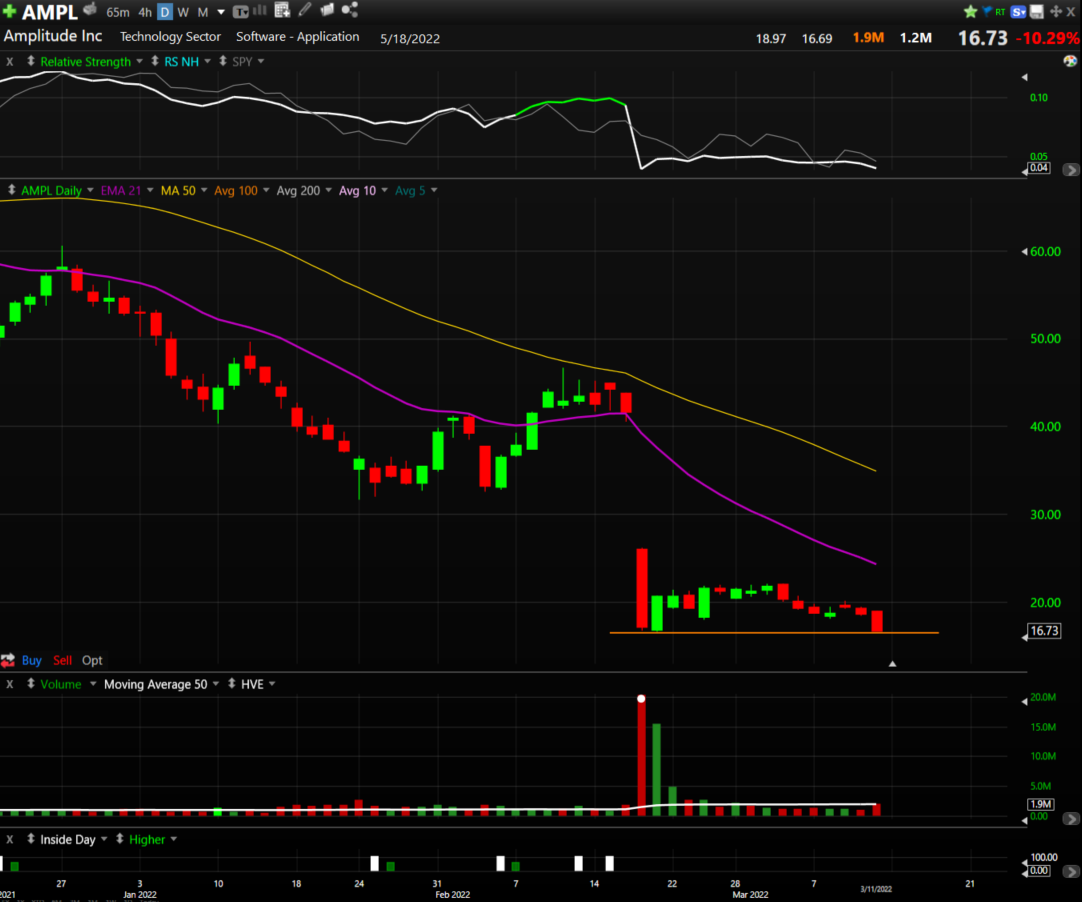Click the Opt options button
The height and width of the screenshot is (902, 1082).
click(x=92, y=660)
